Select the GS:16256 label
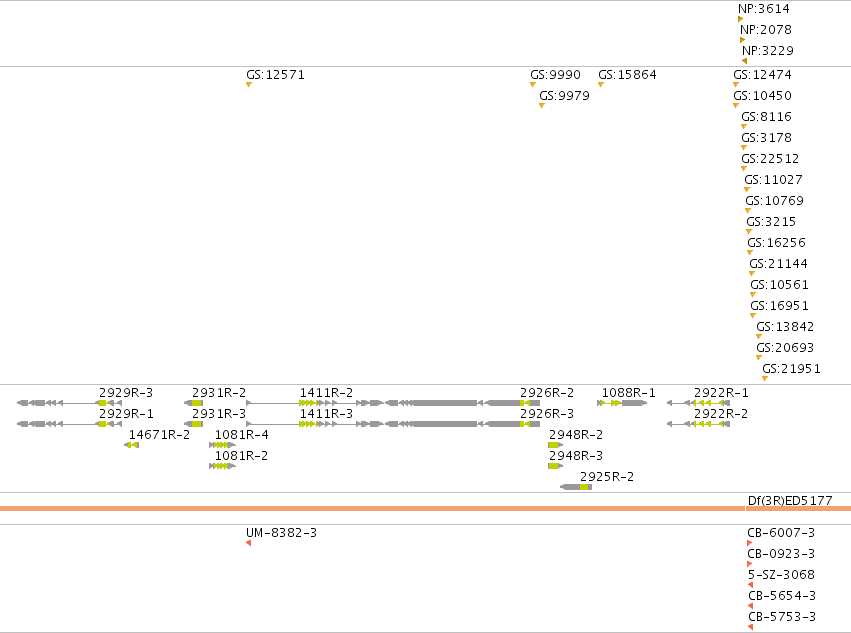851x633 pixels. tap(777, 243)
